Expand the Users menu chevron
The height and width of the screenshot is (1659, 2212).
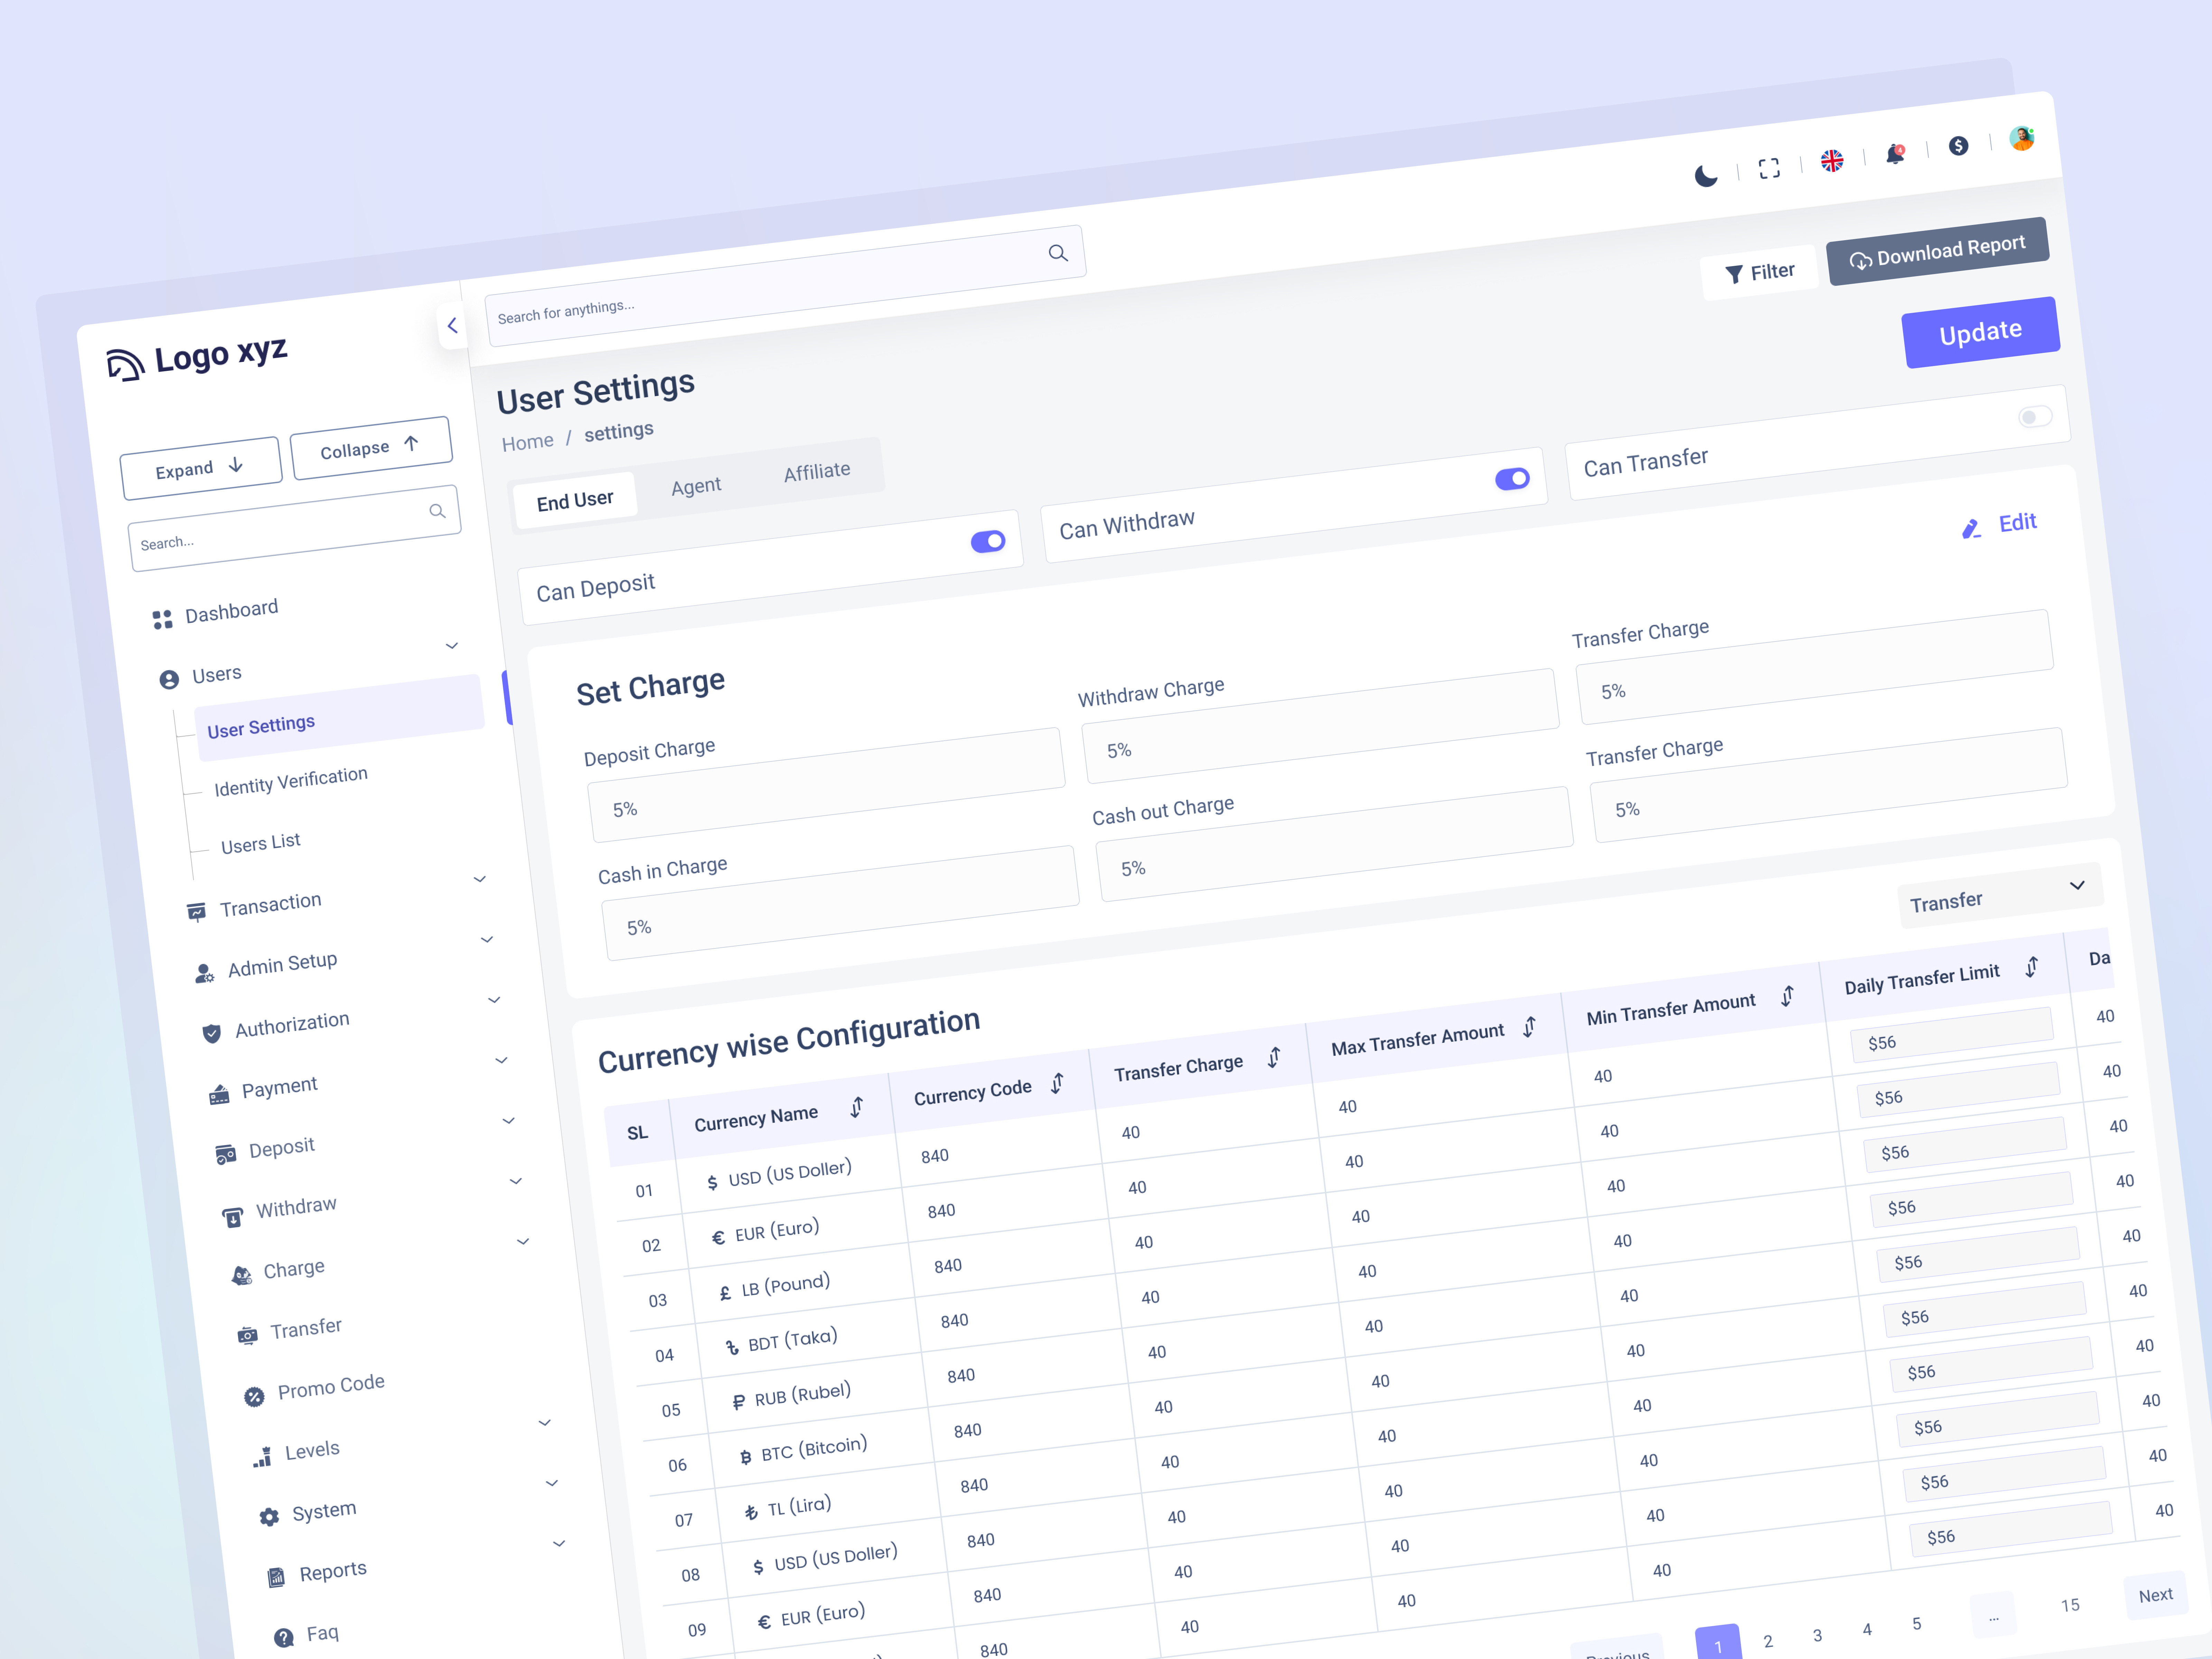tap(452, 646)
